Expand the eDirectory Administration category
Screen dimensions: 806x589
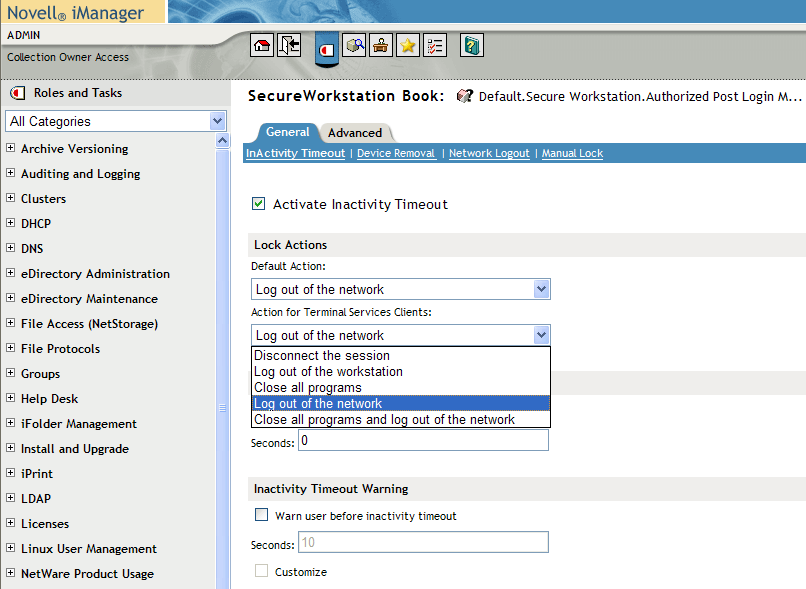click(x=11, y=273)
